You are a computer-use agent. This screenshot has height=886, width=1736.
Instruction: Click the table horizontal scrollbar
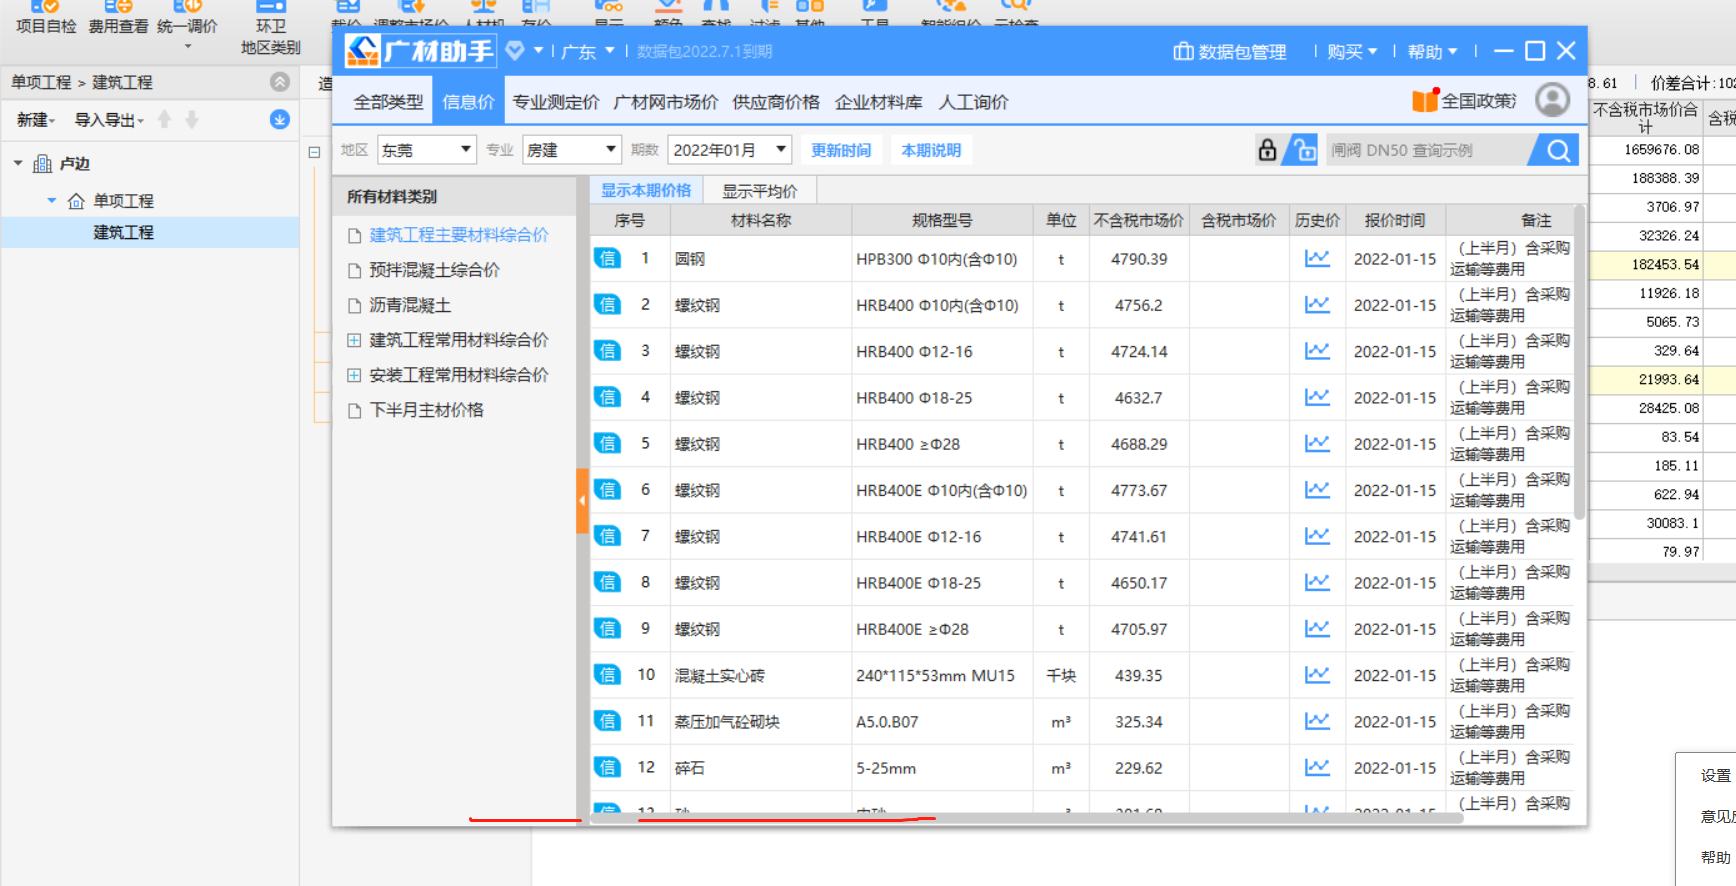[1026, 818]
